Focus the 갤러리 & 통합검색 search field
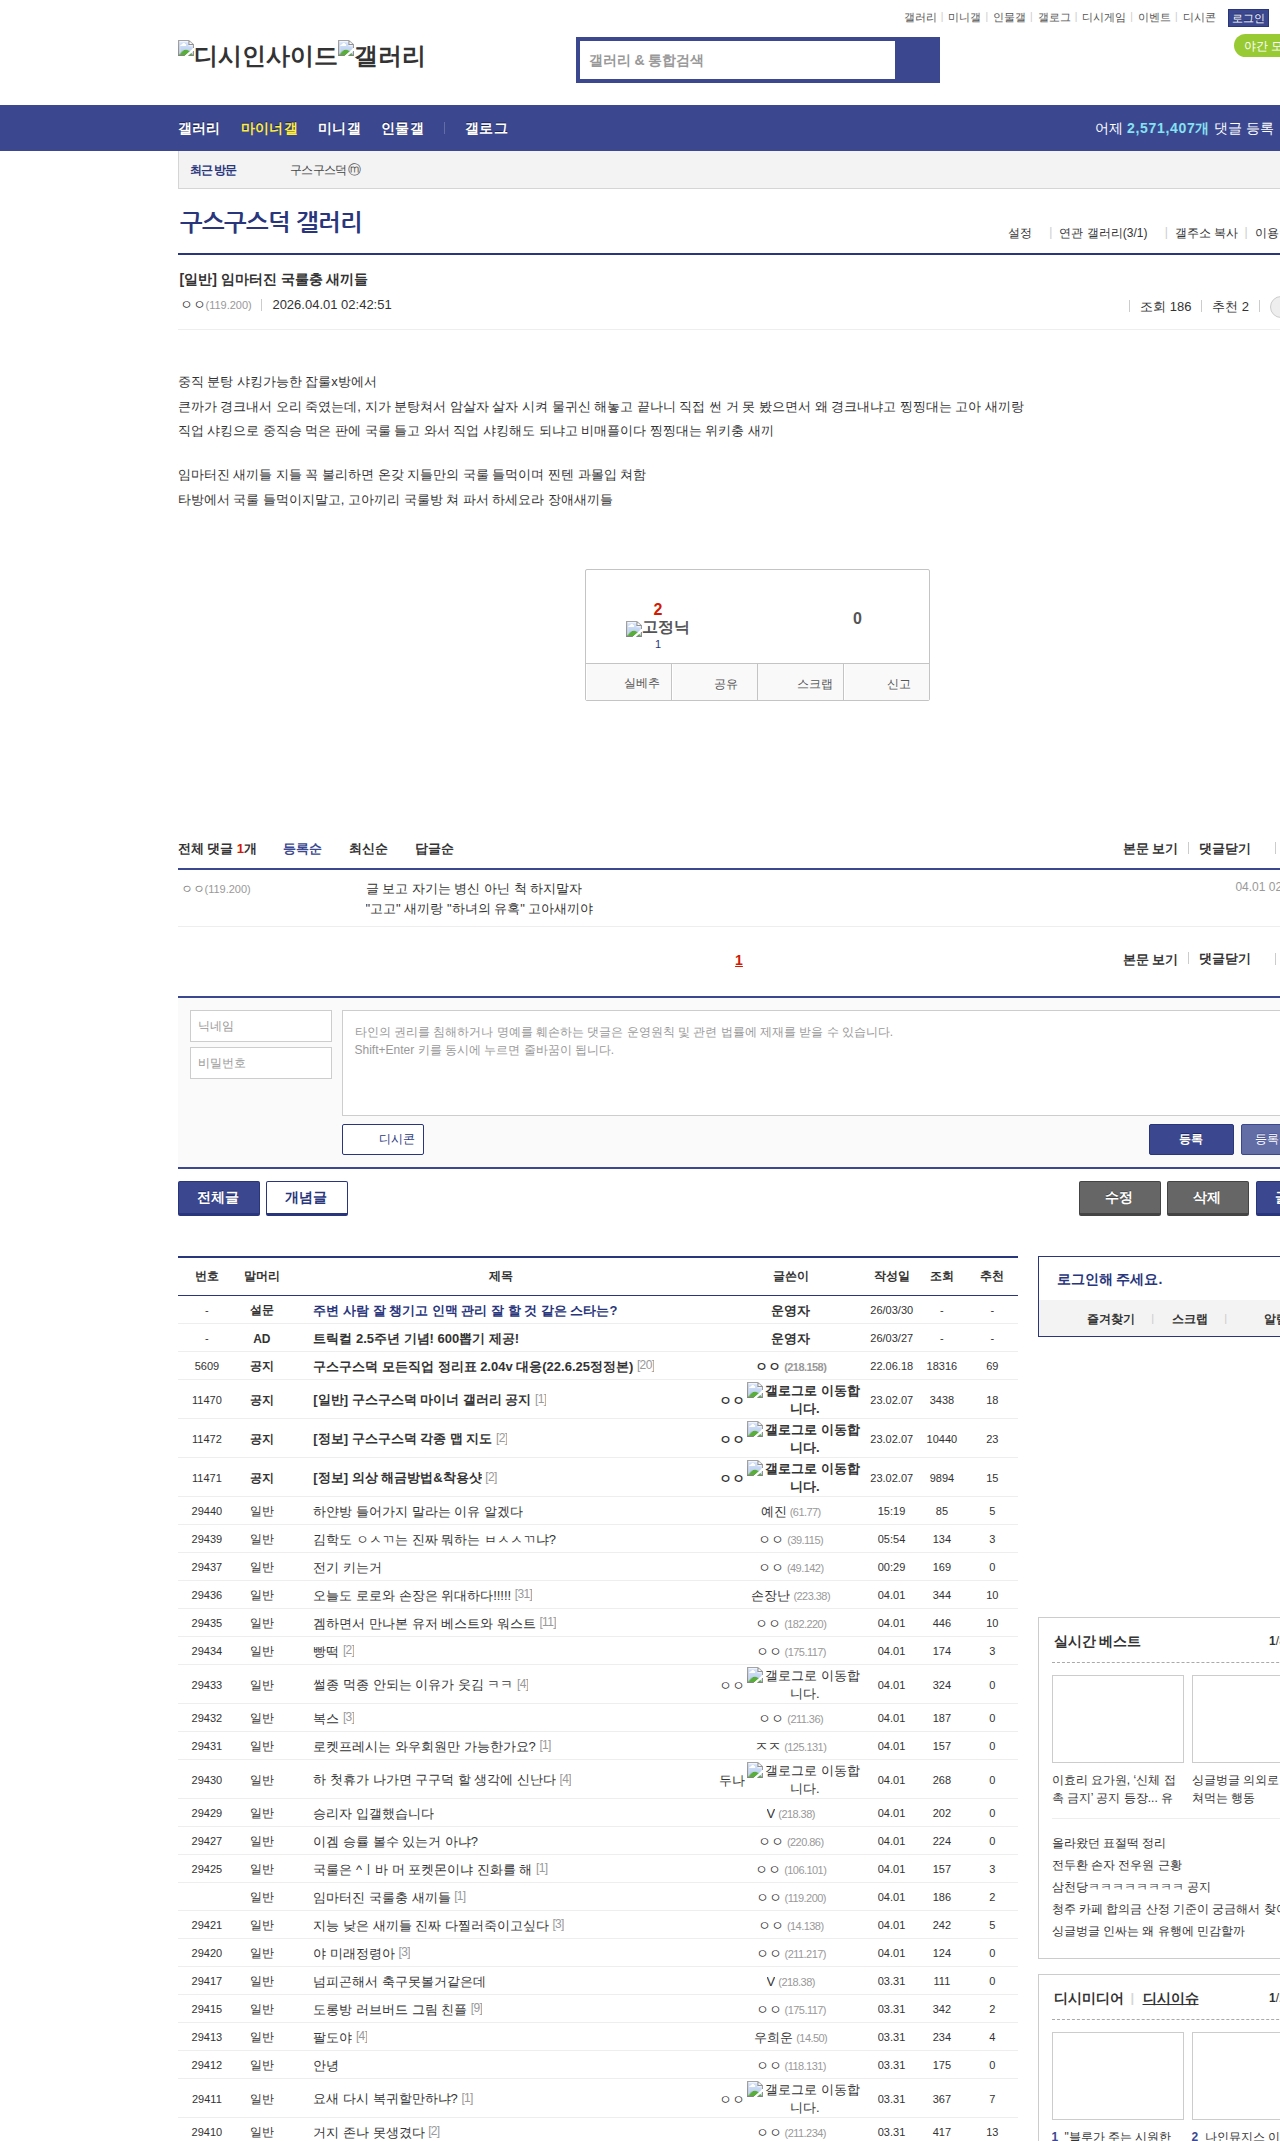The width and height of the screenshot is (1280, 2141). (x=737, y=60)
